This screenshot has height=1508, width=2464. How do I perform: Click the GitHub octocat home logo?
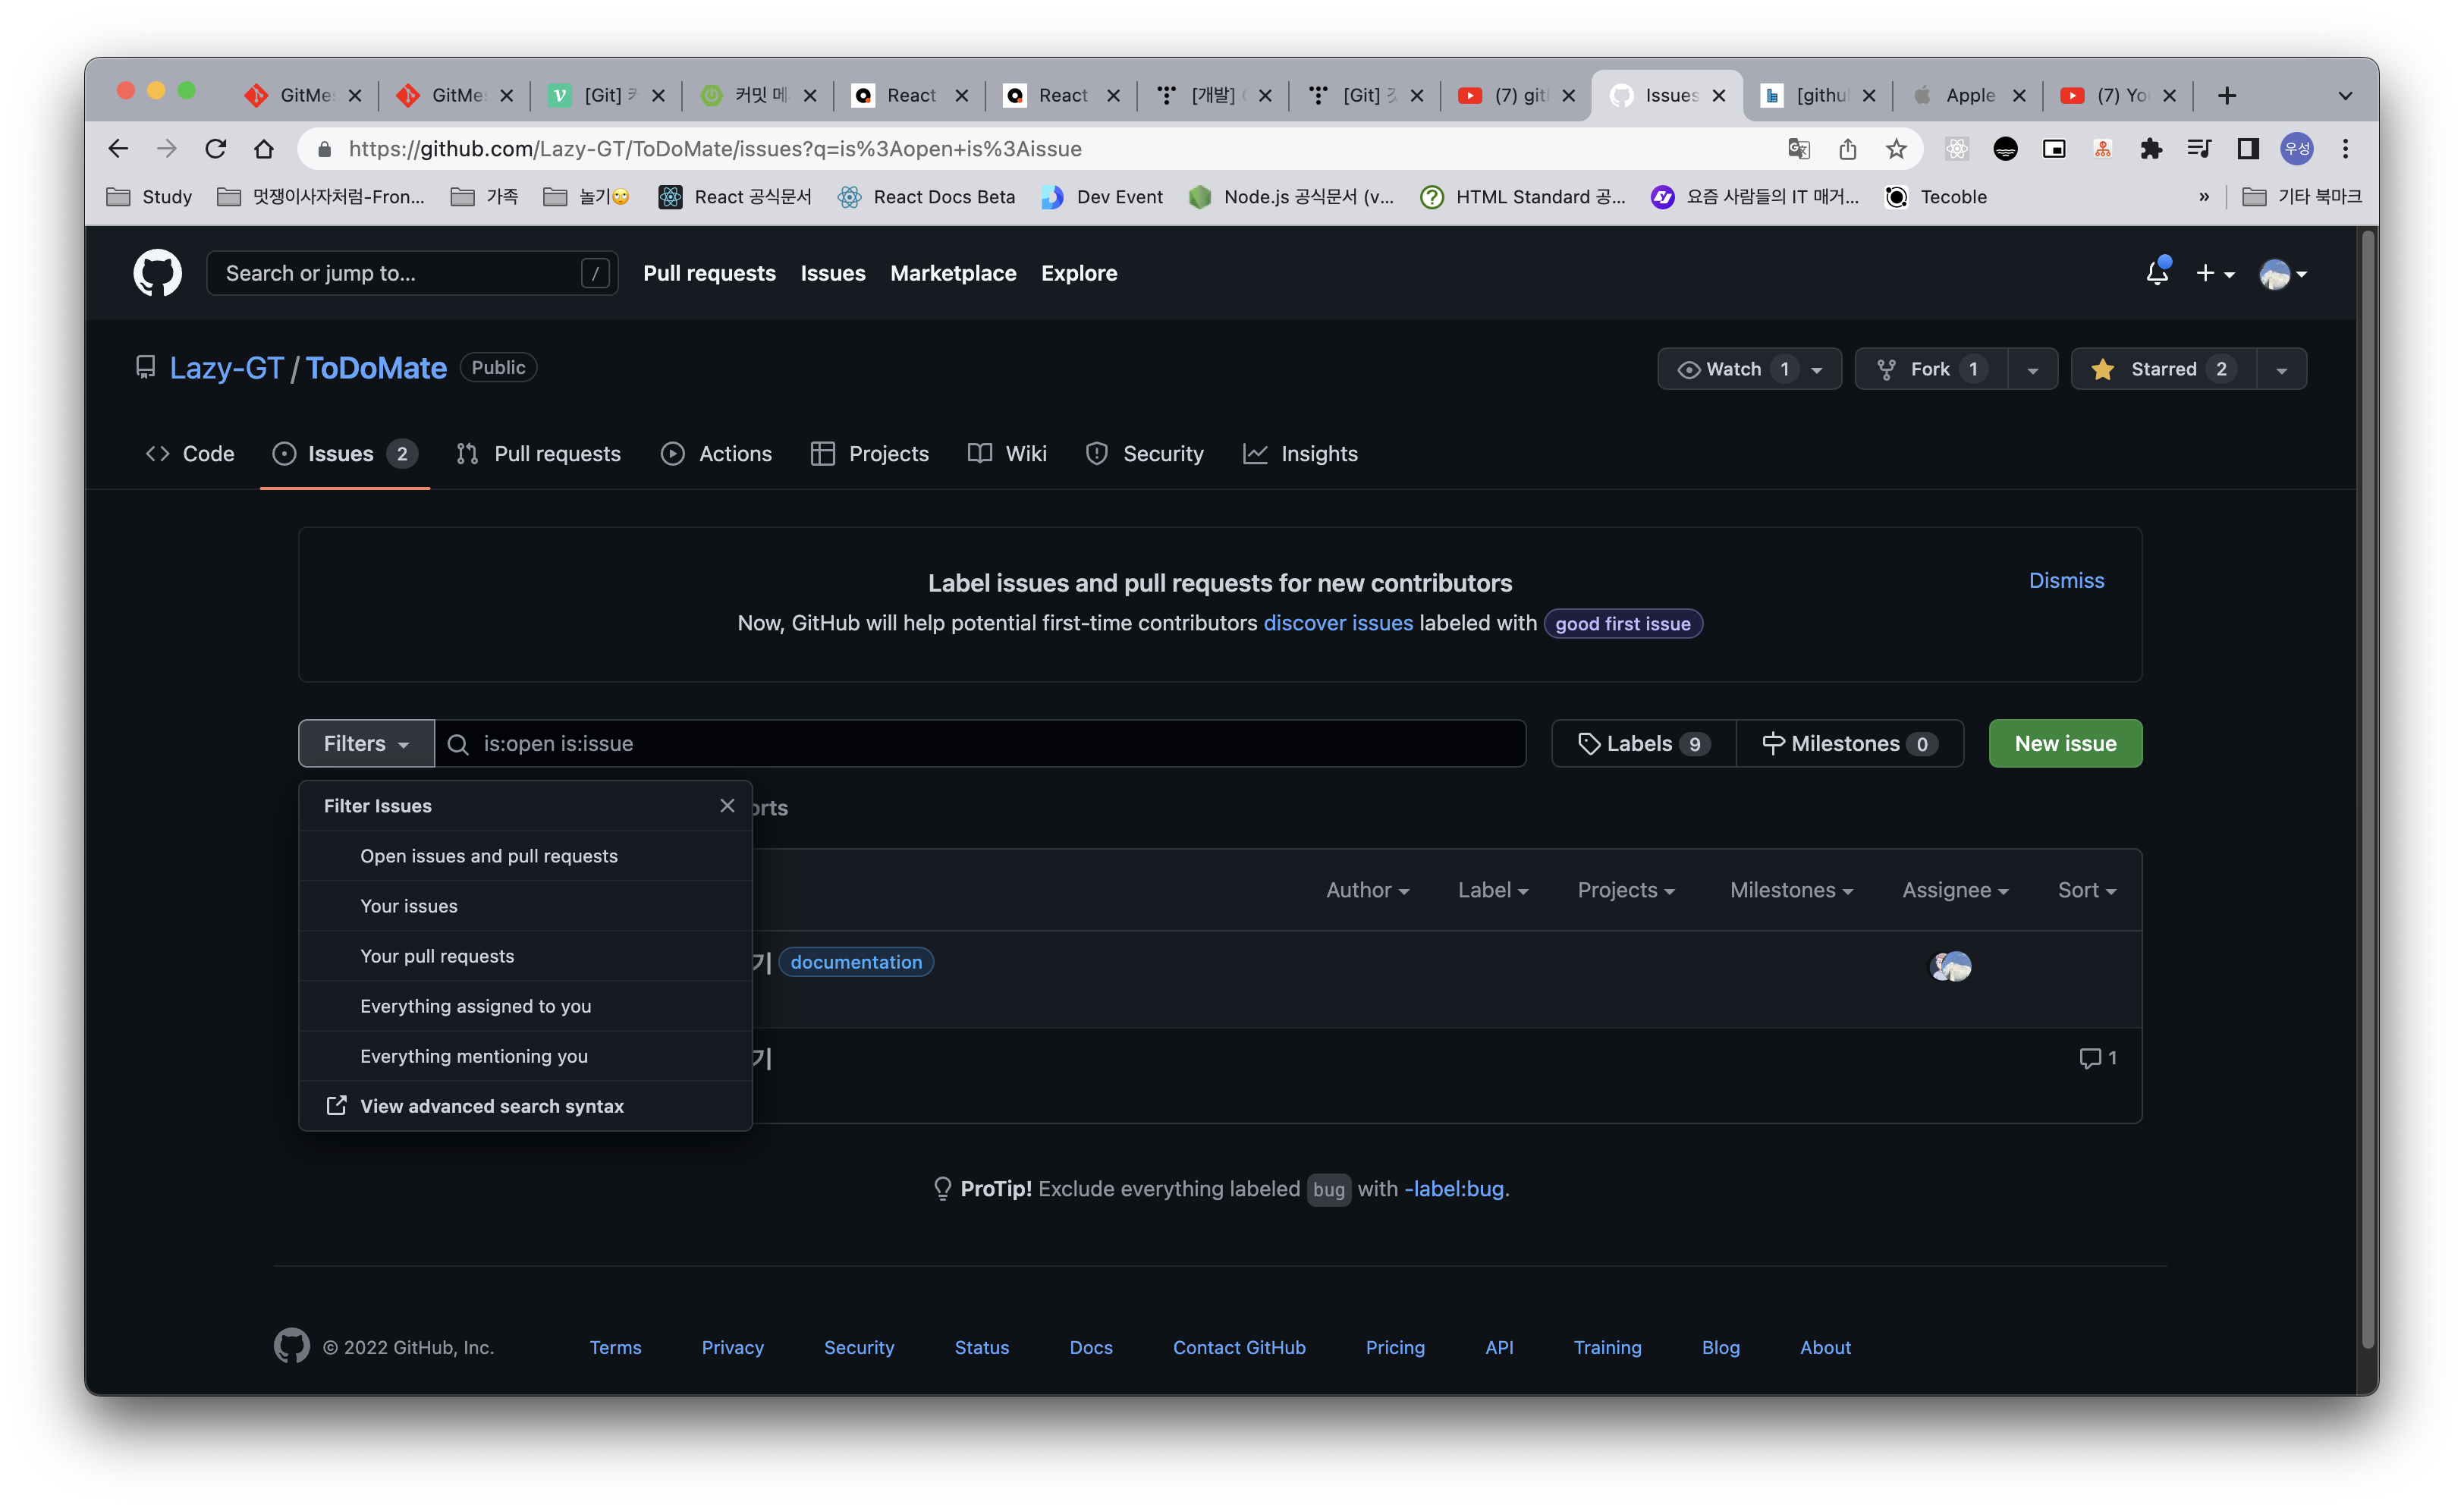(x=156, y=273)
